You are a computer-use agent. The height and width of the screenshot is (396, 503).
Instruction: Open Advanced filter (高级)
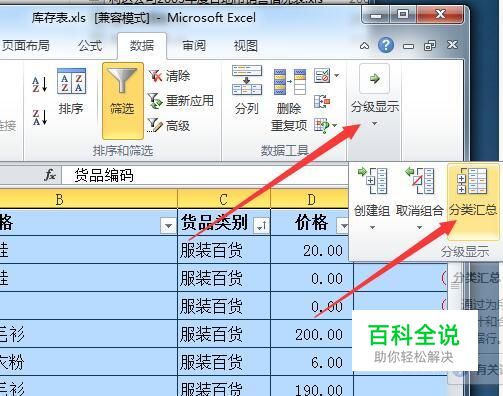169,125
